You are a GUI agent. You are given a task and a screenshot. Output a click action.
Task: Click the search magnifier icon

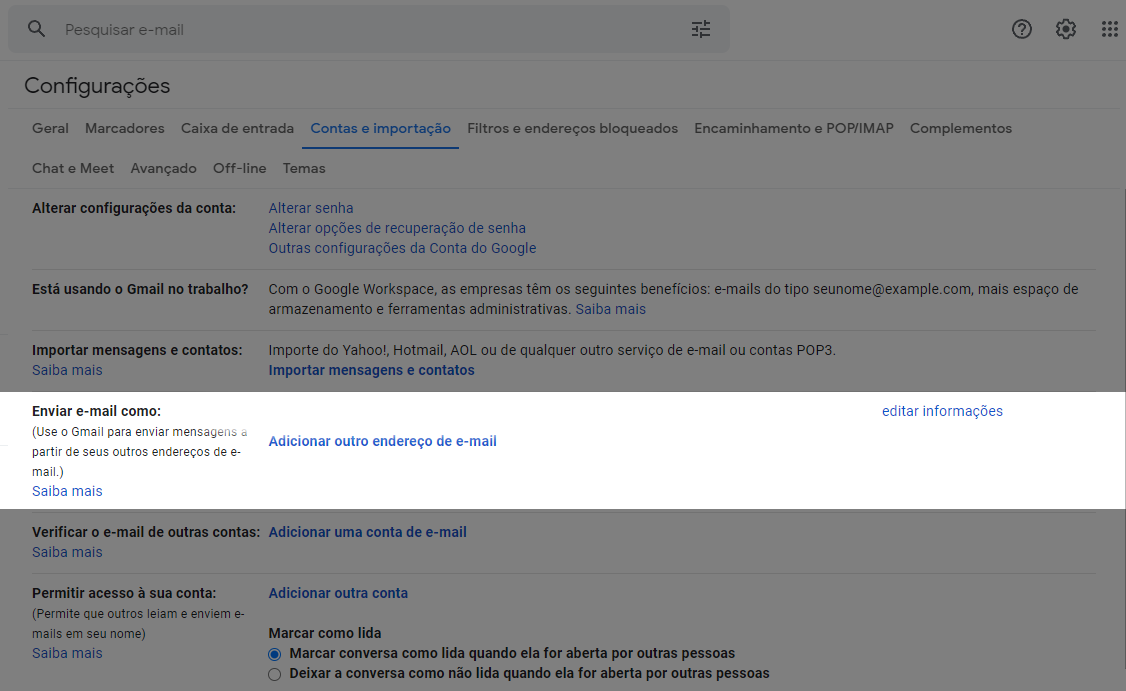pos(36,29)
